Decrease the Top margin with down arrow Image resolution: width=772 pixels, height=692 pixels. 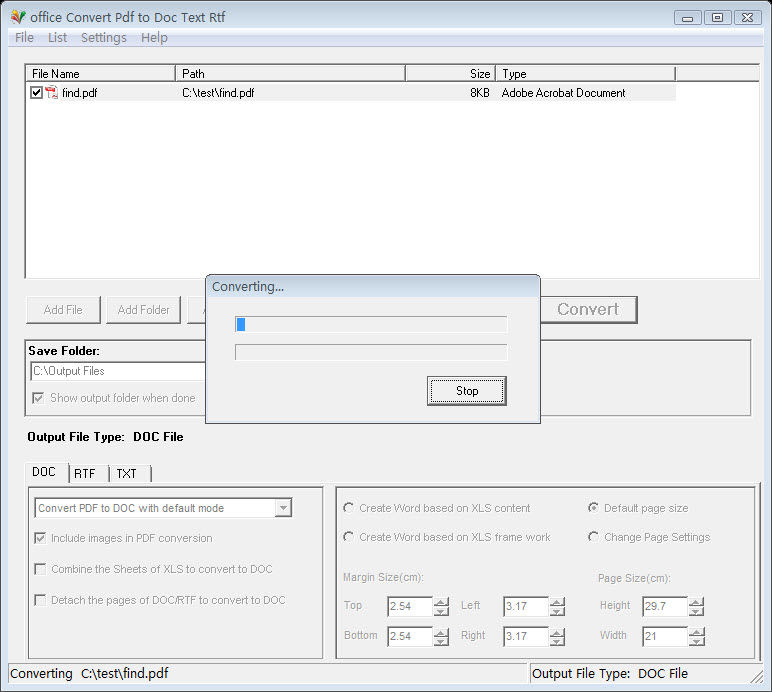point(442,611)
